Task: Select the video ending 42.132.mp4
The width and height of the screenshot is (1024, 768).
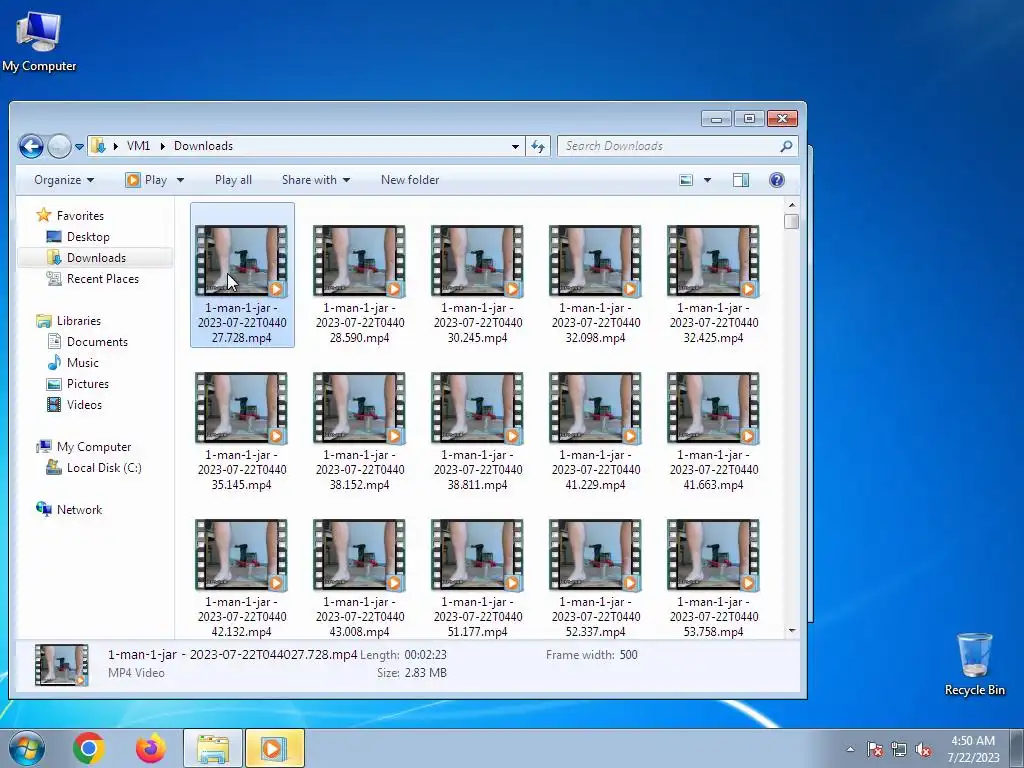Action: 242,578
